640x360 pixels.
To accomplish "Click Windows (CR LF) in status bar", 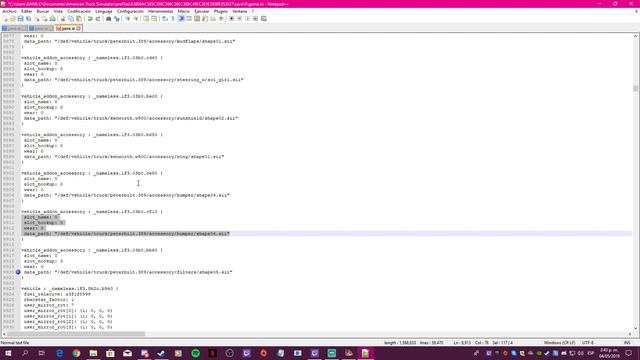I will coord(559,343).
